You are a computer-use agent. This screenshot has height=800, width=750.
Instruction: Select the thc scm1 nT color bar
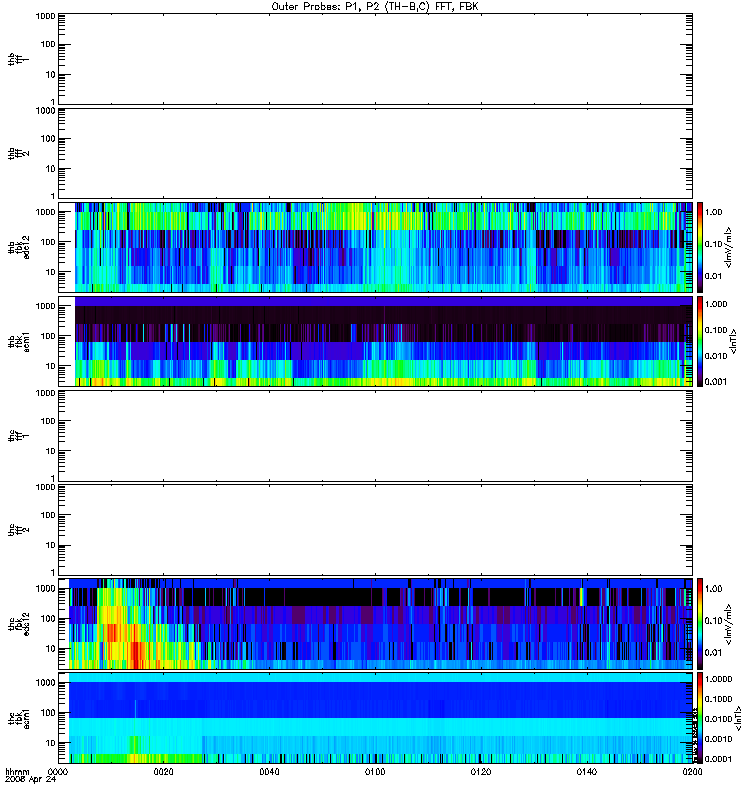click(x=700, y=718)
